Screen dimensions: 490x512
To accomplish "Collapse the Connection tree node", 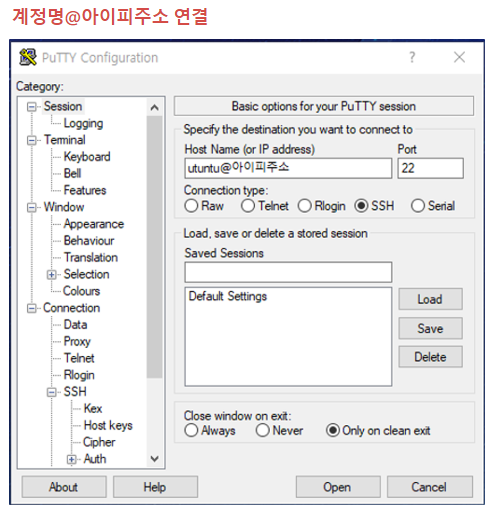I will 32,308.
